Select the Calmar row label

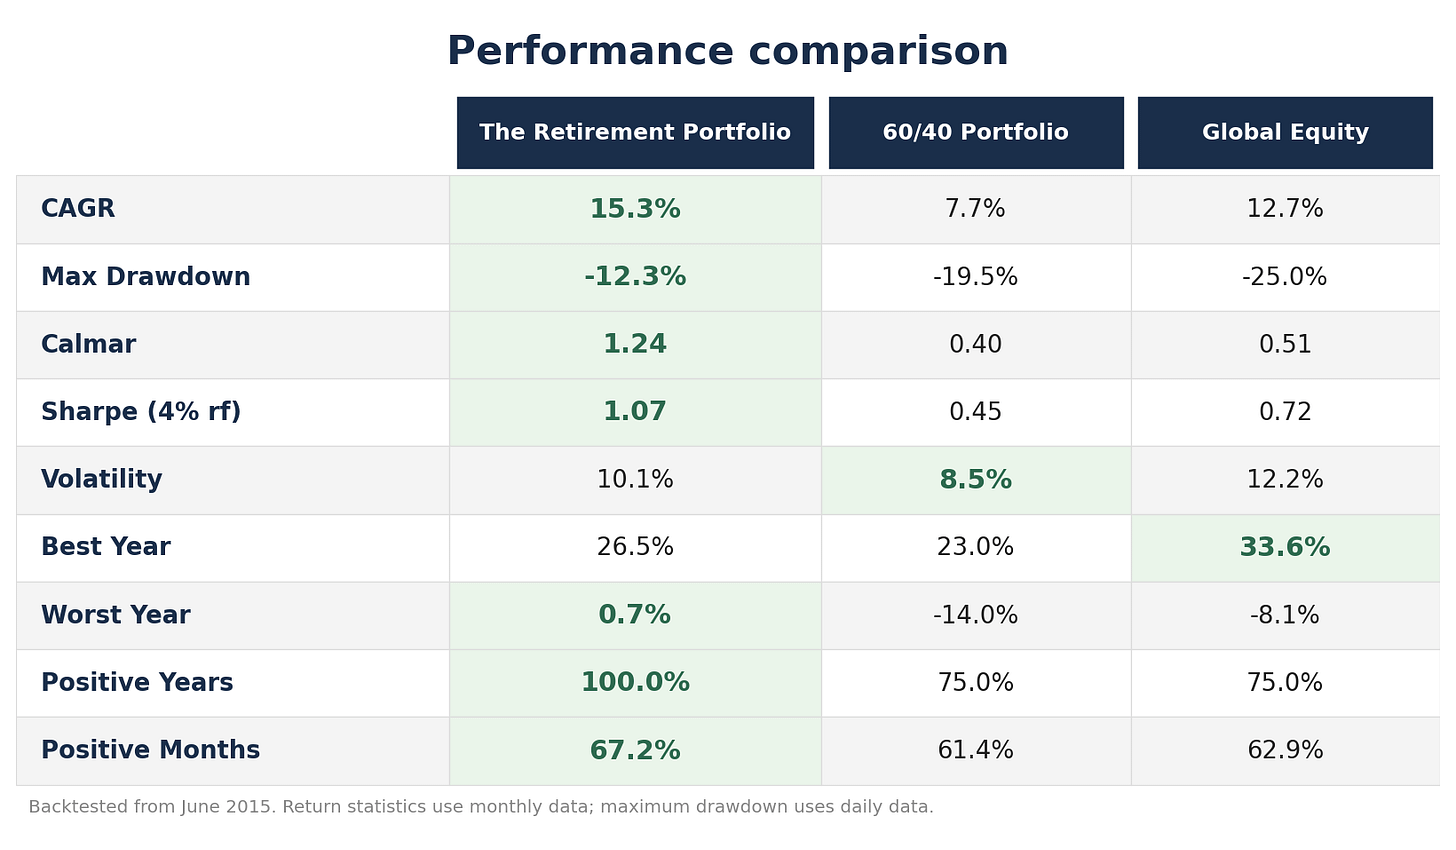pyautogui.click(x=89, y=345)
